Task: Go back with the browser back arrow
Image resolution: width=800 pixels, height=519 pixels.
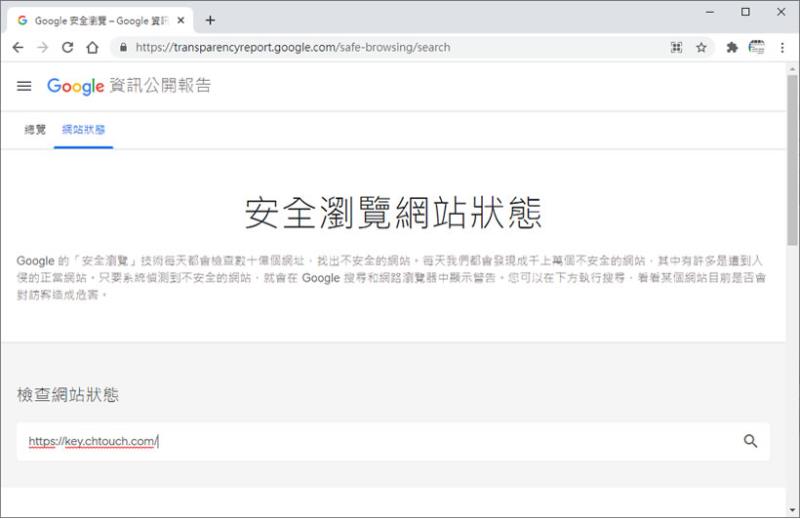Action: pyautogui.click(x=18, y=47)
